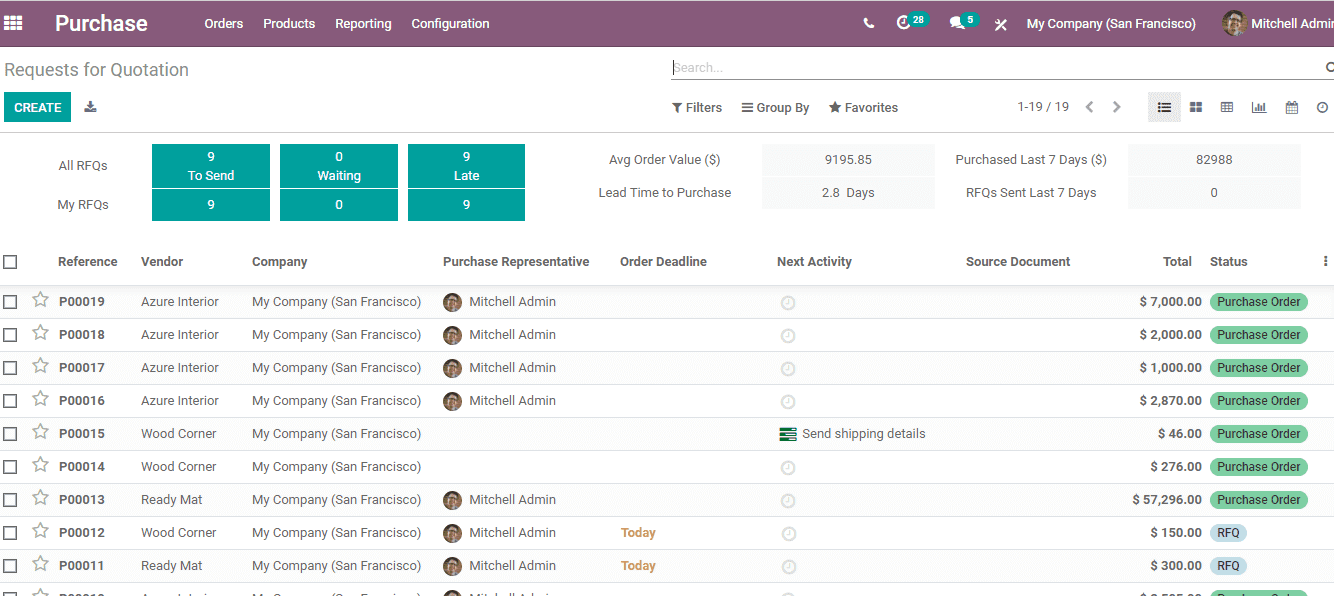This screenshot has width=1334, height=596.
Task: Click pager text 1-19 / 19
Action: (x=1043, y=107)
